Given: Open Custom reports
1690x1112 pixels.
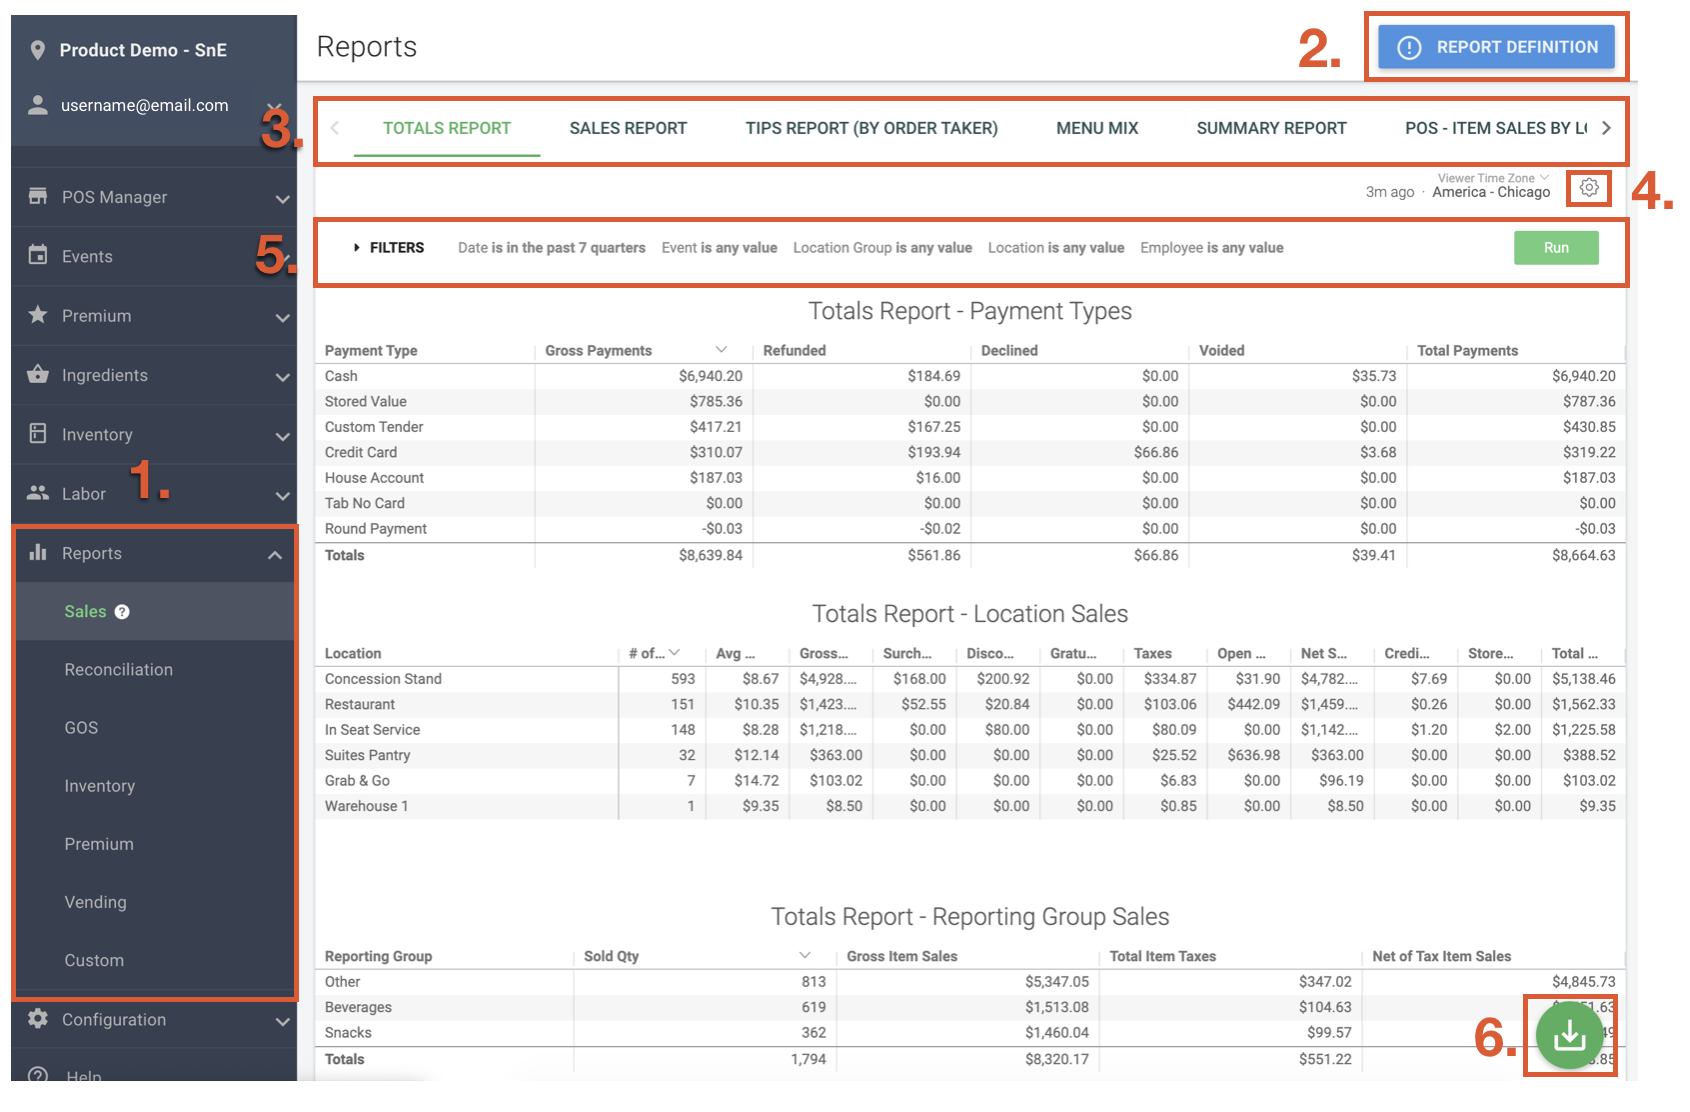Looking at the screenshot, I should 94,960.
